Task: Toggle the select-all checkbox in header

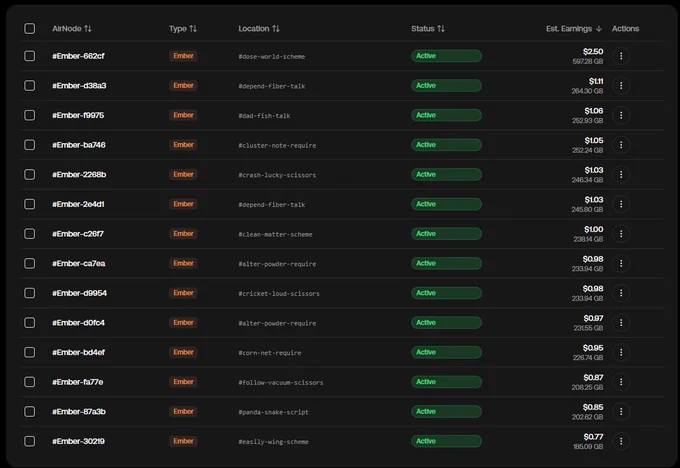Action: click(x=29, y=29)
